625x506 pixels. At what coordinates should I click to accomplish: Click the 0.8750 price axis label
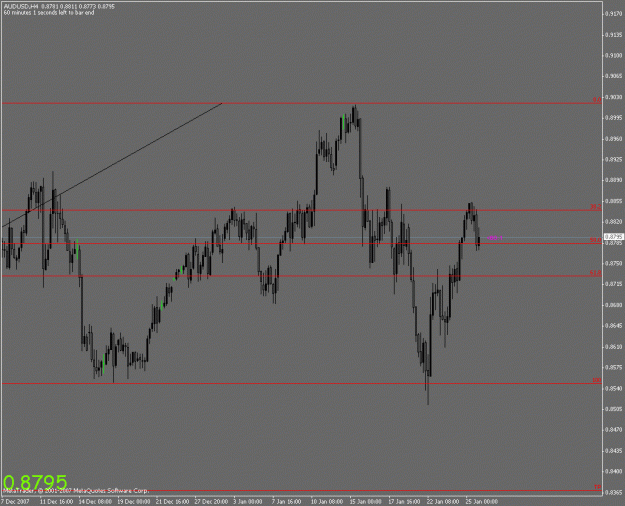click(x=614, y=263)
